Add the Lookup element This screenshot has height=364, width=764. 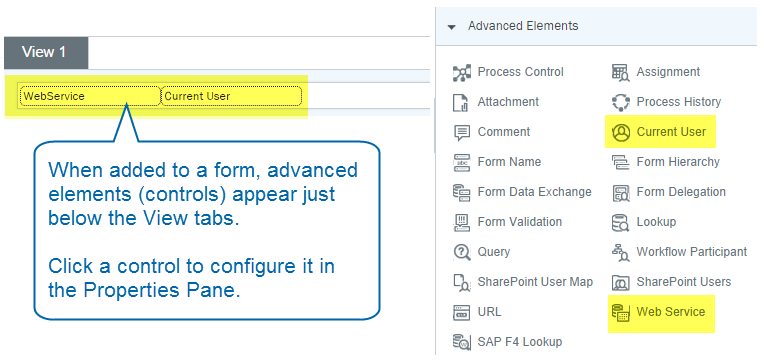pos(644,222)
